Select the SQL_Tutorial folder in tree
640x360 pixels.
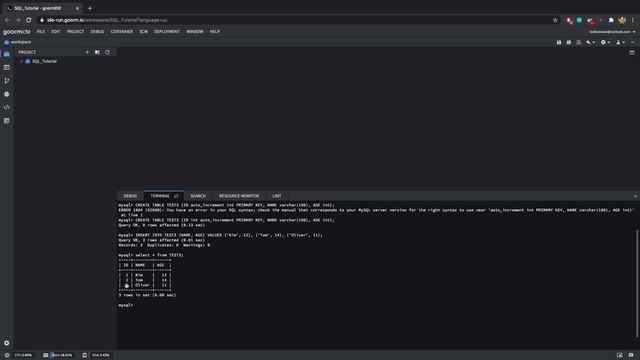pyautogui.click(x=44, y=61)
